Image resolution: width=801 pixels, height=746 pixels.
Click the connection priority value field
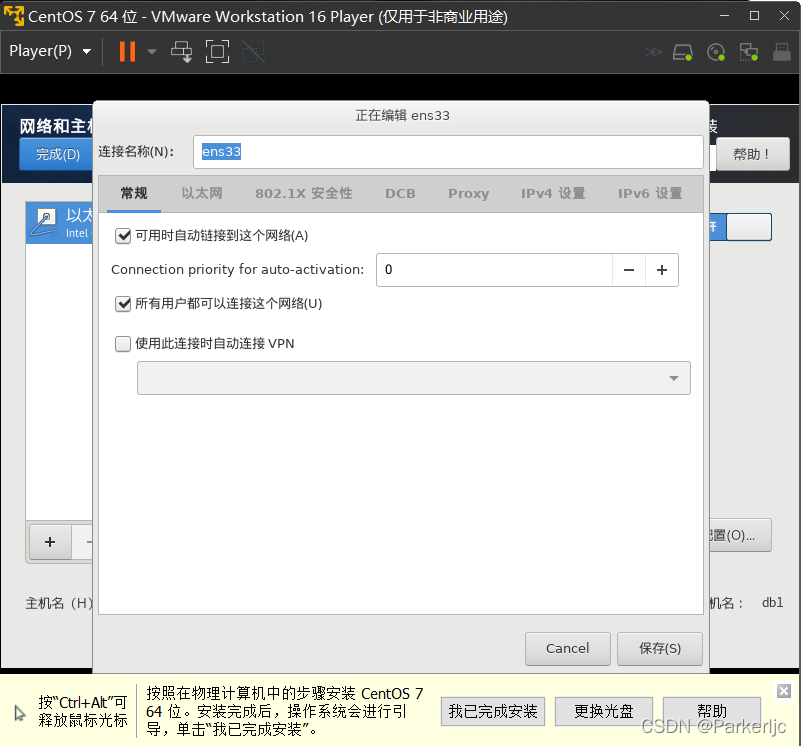pyautogui.click(x=494, y=270)
